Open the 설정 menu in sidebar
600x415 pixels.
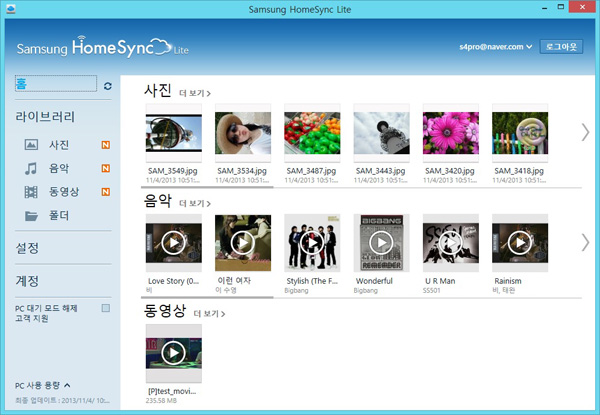pos(27,247)
